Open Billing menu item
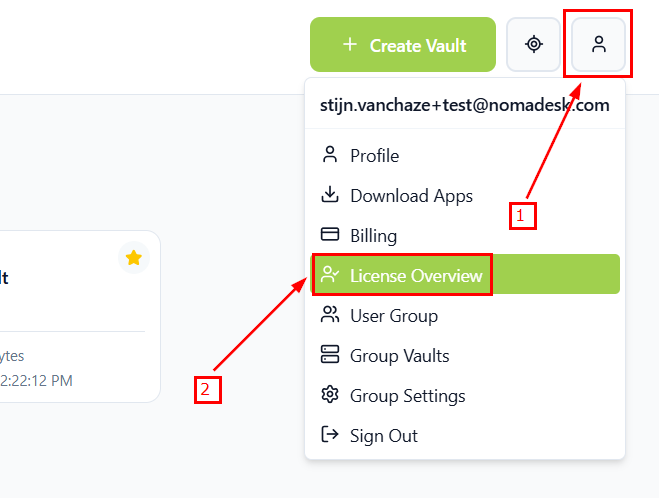 (373, 236)
